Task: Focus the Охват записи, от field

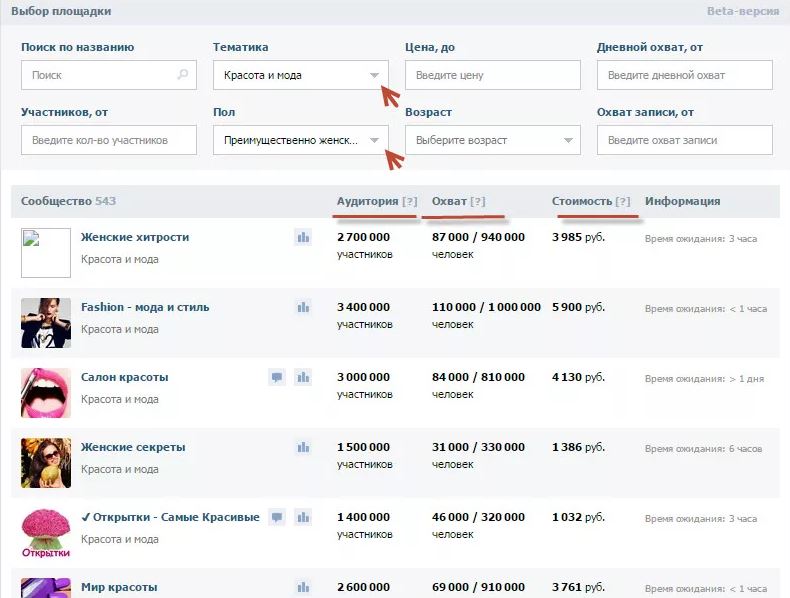Action: pos(685,140)
